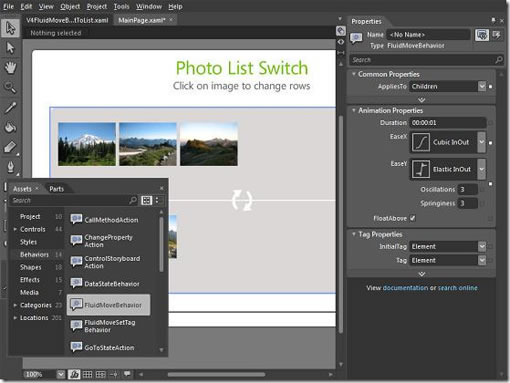Image resolution: width=510 pixels, height=383 pixels.
Task: Toggle assets grid view mode button
Action: point(147,200)
